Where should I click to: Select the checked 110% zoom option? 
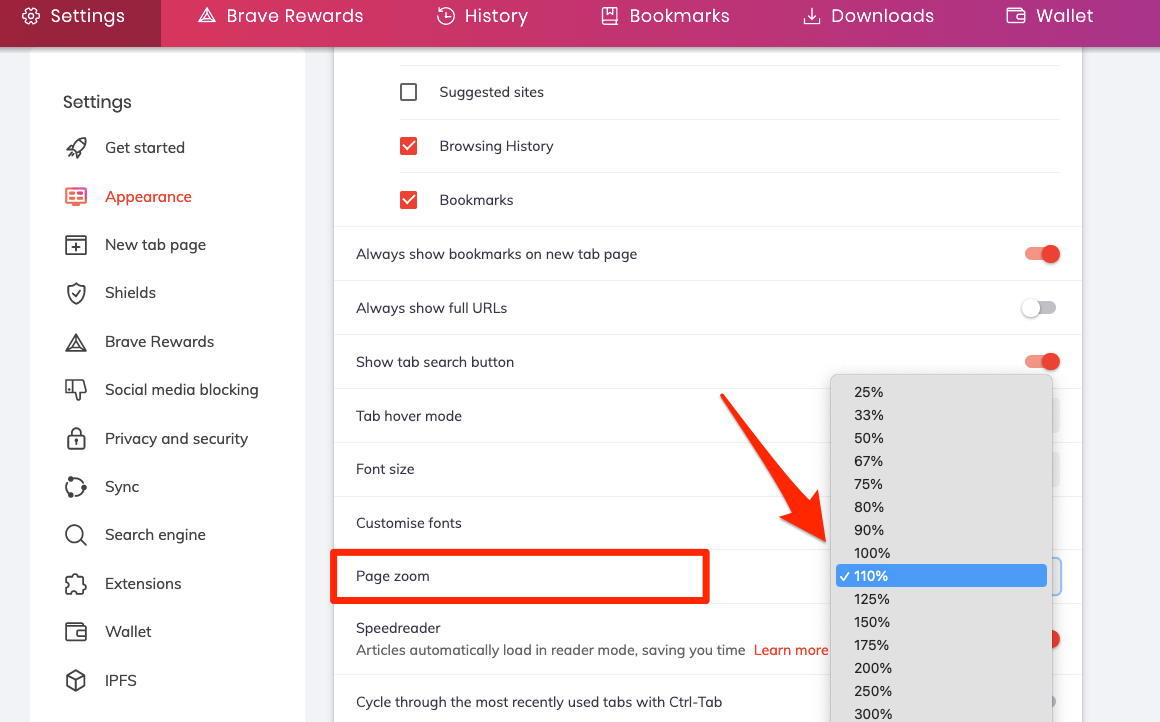(941, 576)
